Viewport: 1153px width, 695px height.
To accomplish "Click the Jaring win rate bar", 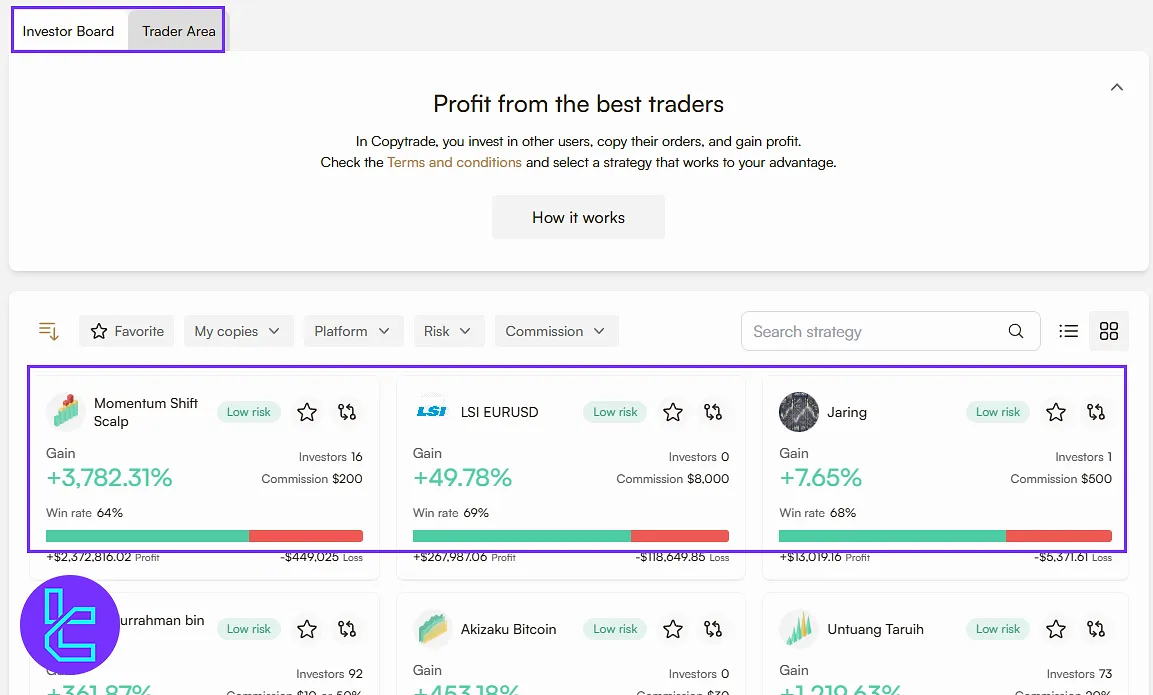I will (945, 536).
